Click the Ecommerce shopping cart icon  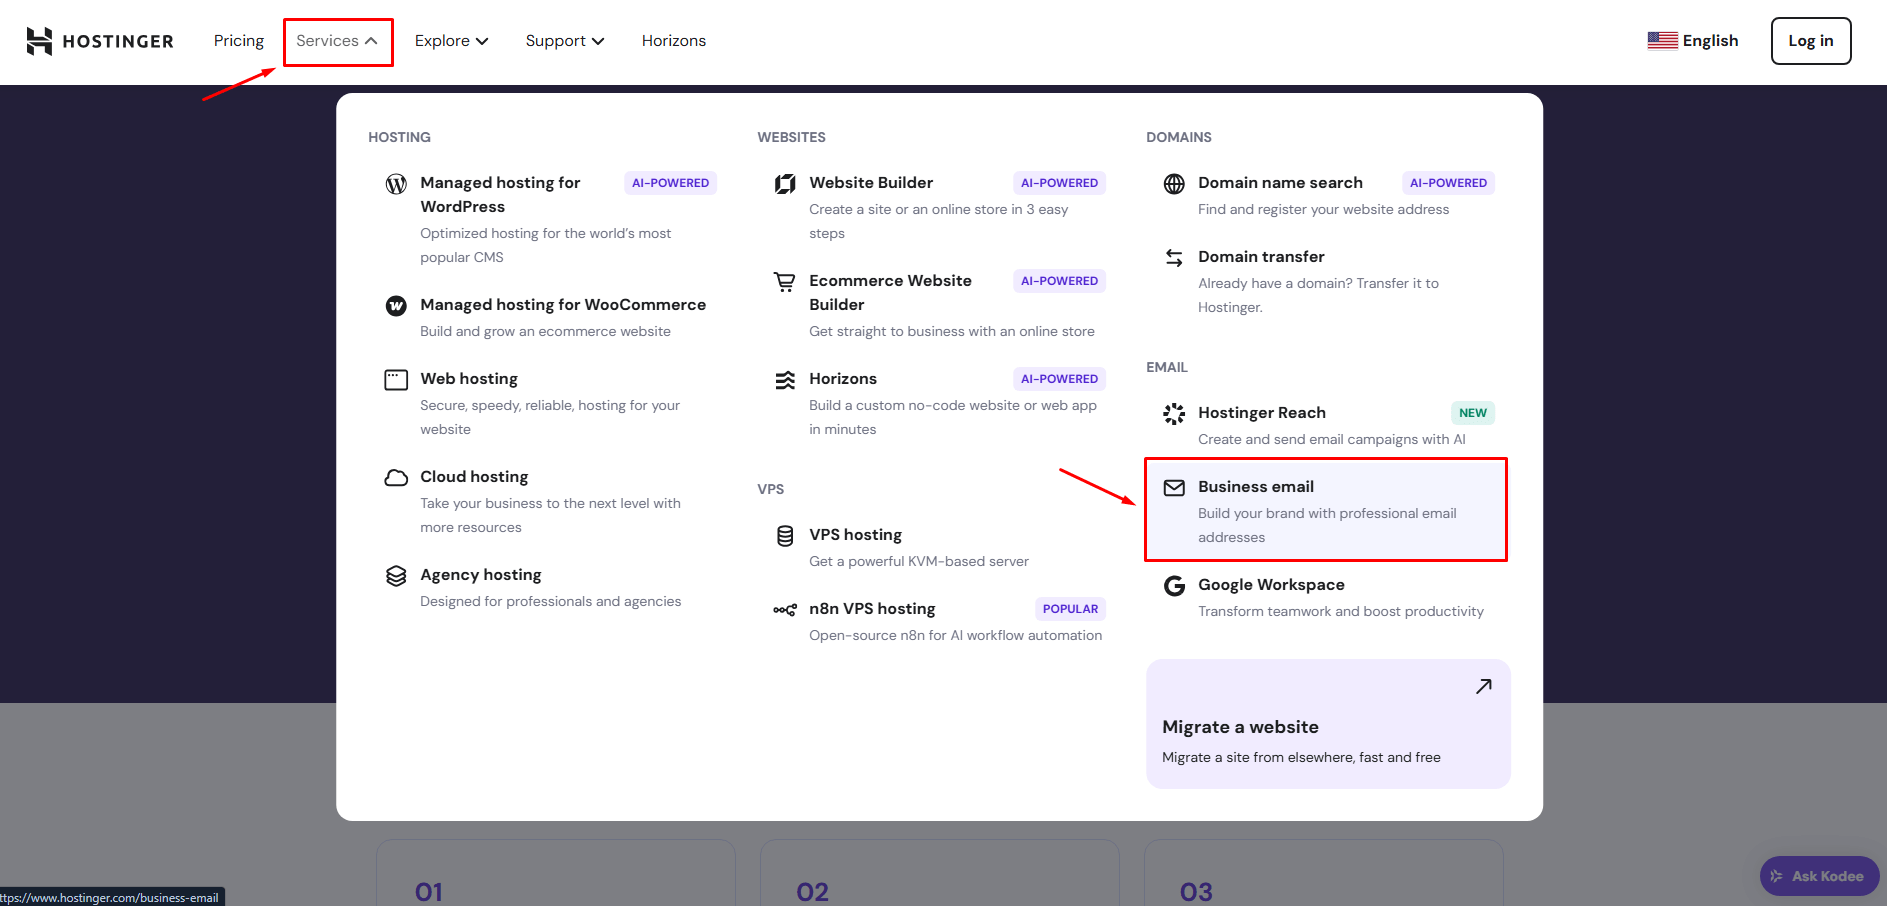point(785,282)
